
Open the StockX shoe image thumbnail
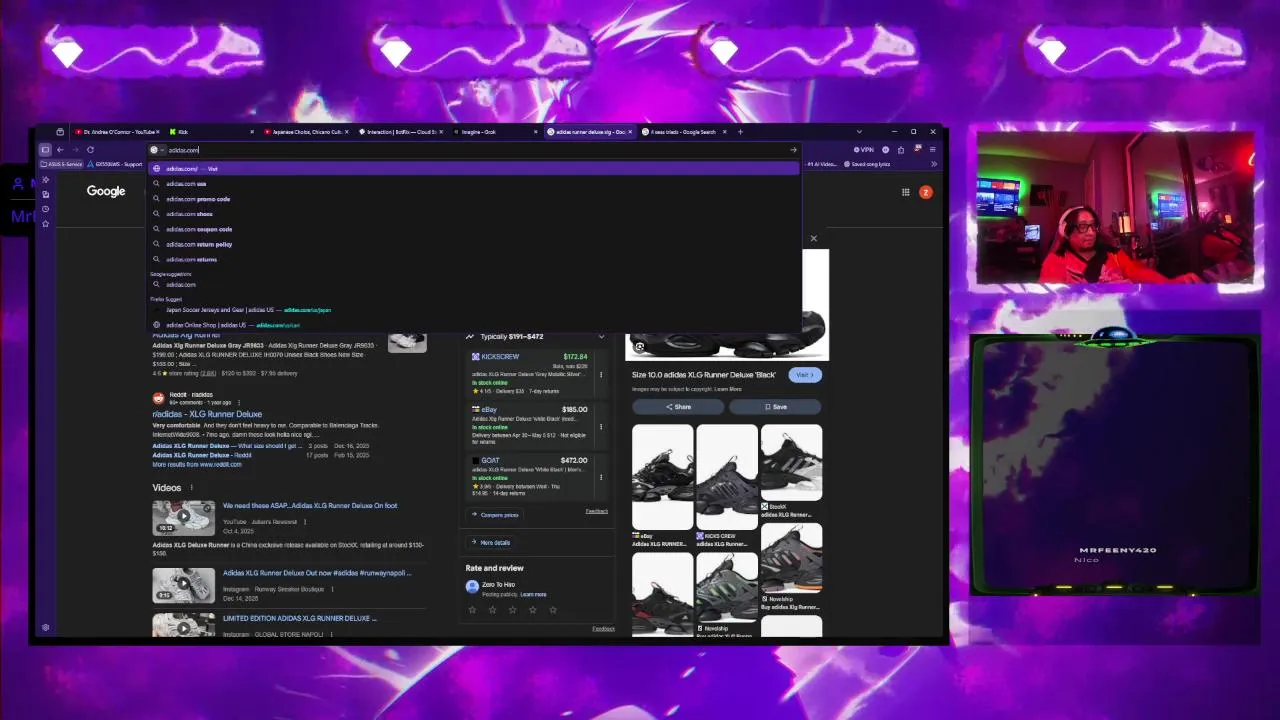click(x=791, y=462)
